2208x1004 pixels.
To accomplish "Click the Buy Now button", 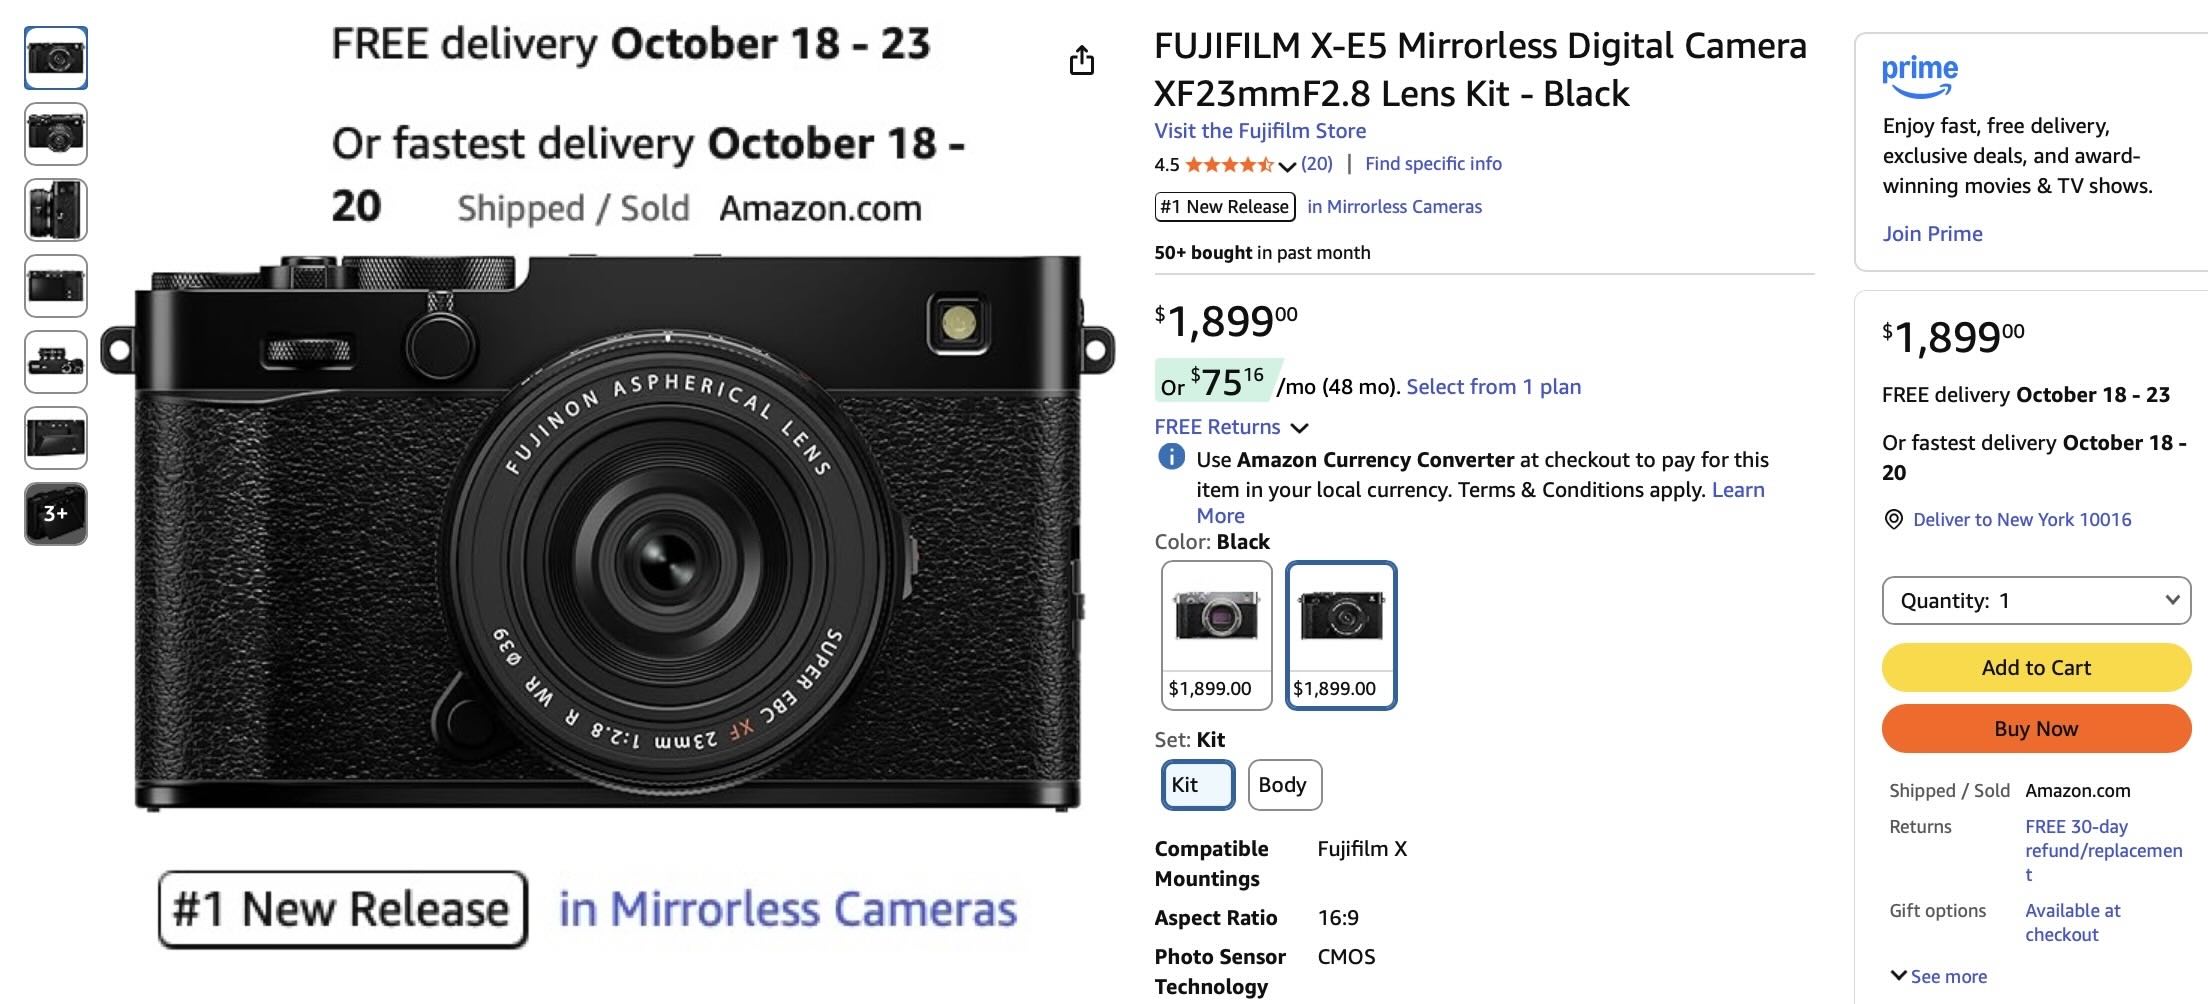I will click(x=2035, y=728).
